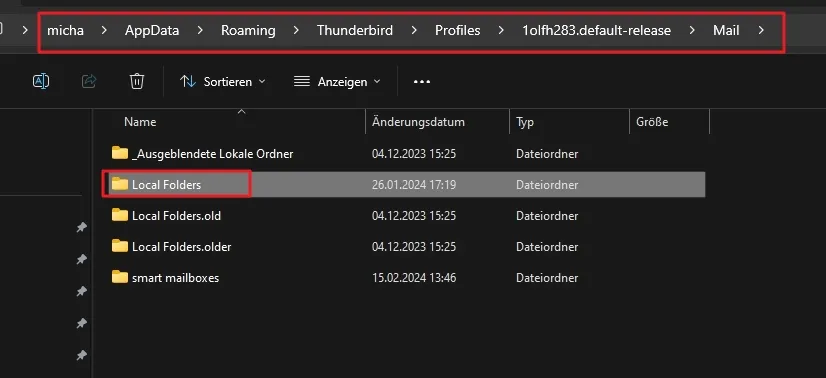Expand chevron after Thunderbird in breadcrumb
826x378 pixels.
(x=414, y=31)
